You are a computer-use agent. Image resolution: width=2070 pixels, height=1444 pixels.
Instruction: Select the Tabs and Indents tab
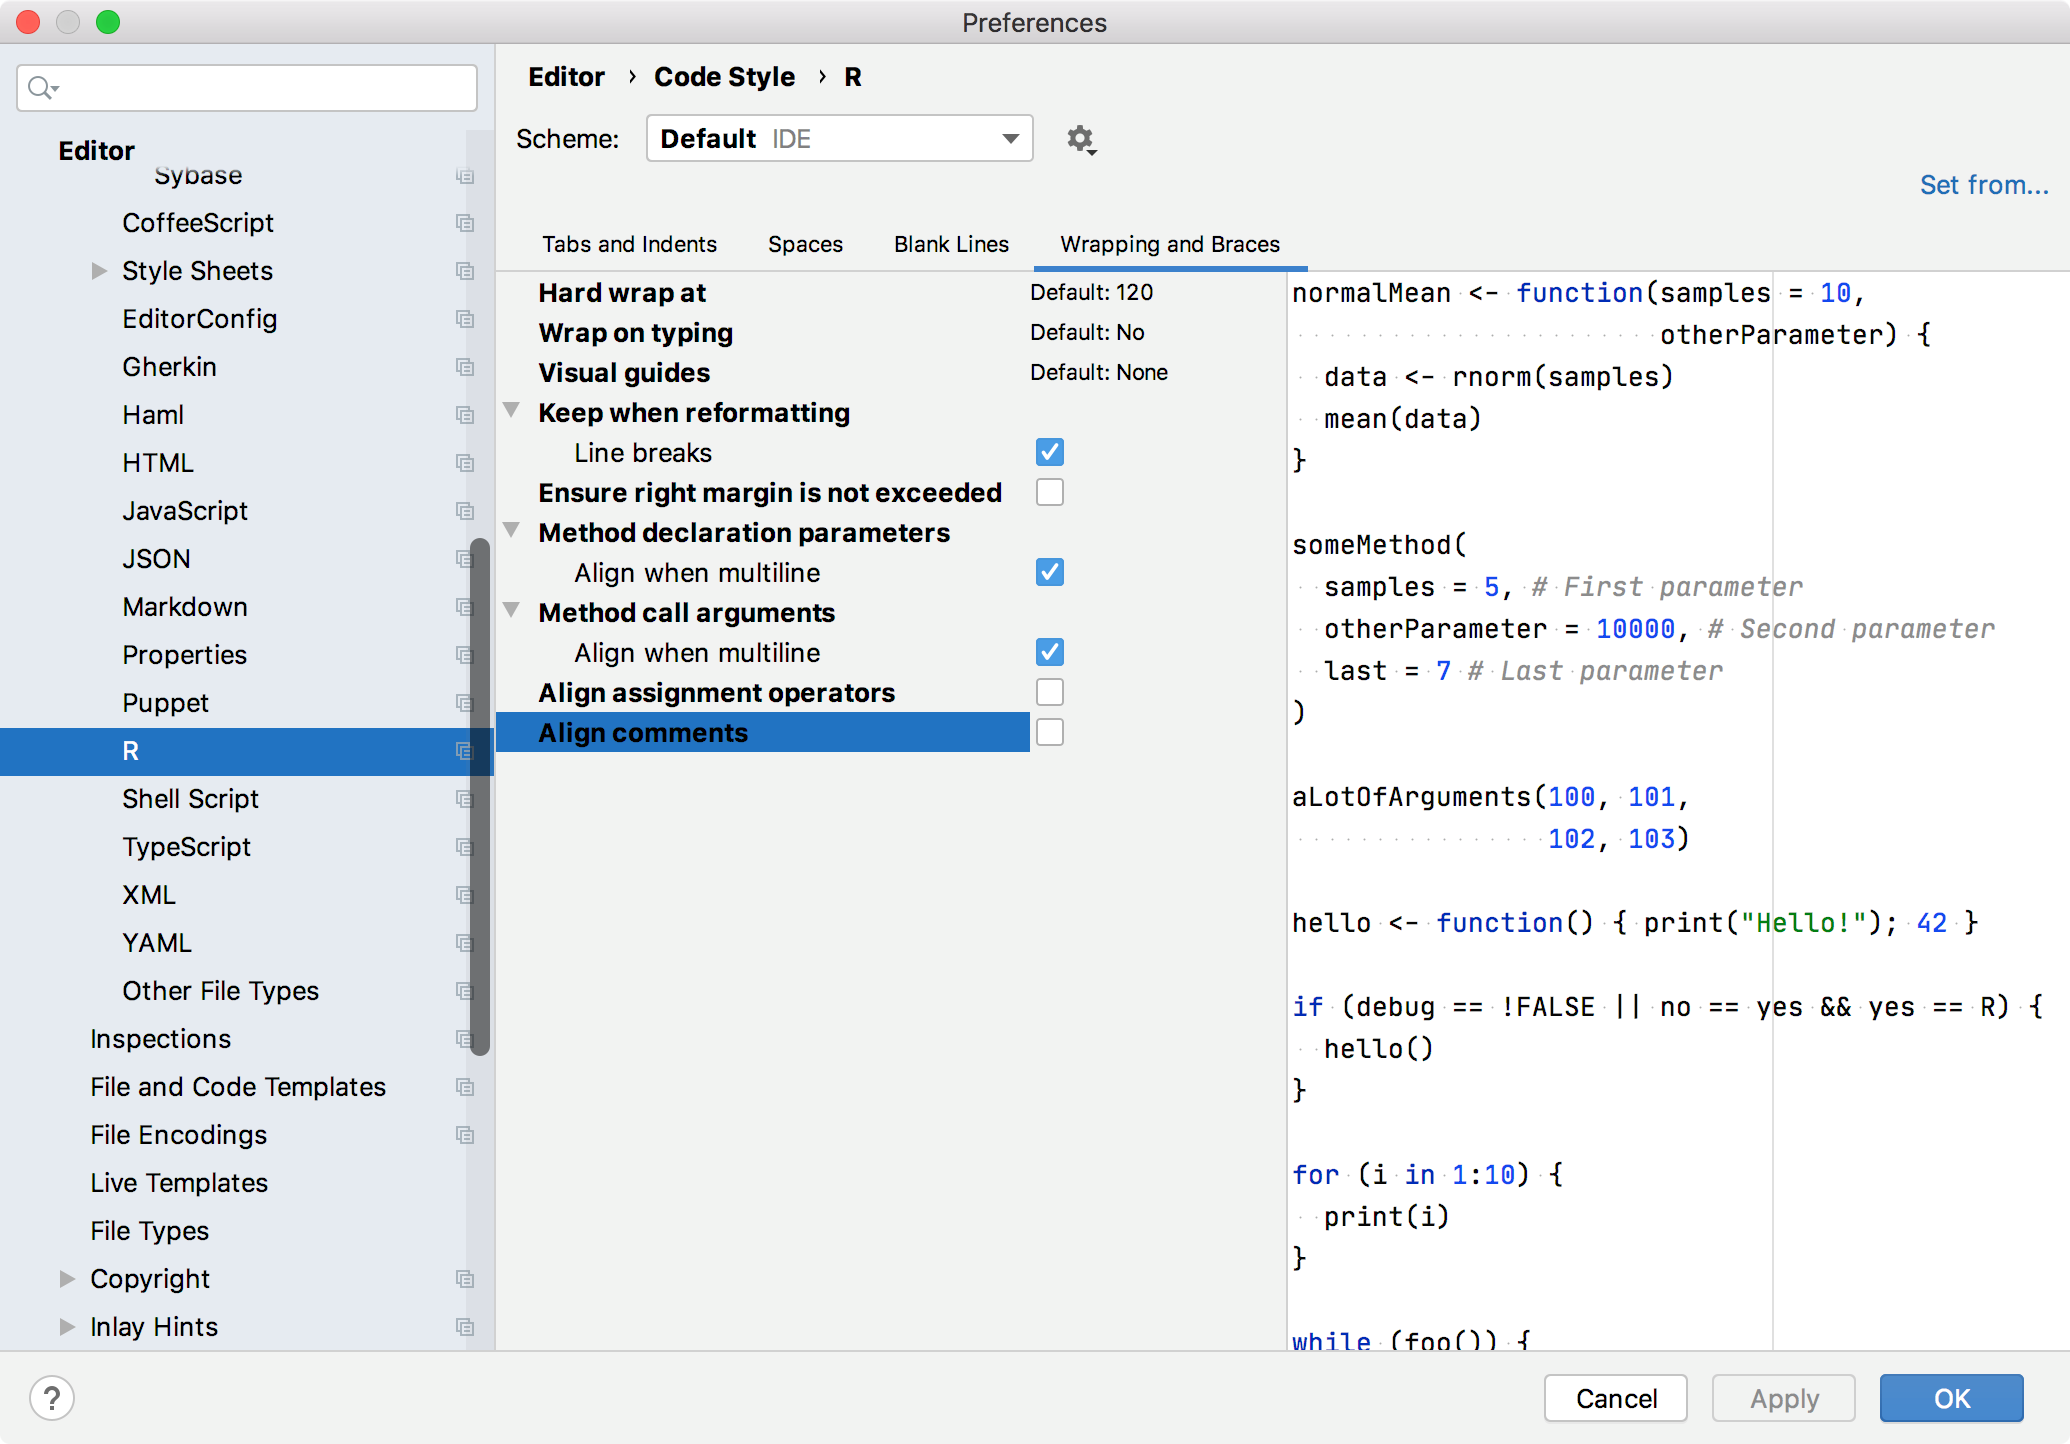click(x=626, y=244)
